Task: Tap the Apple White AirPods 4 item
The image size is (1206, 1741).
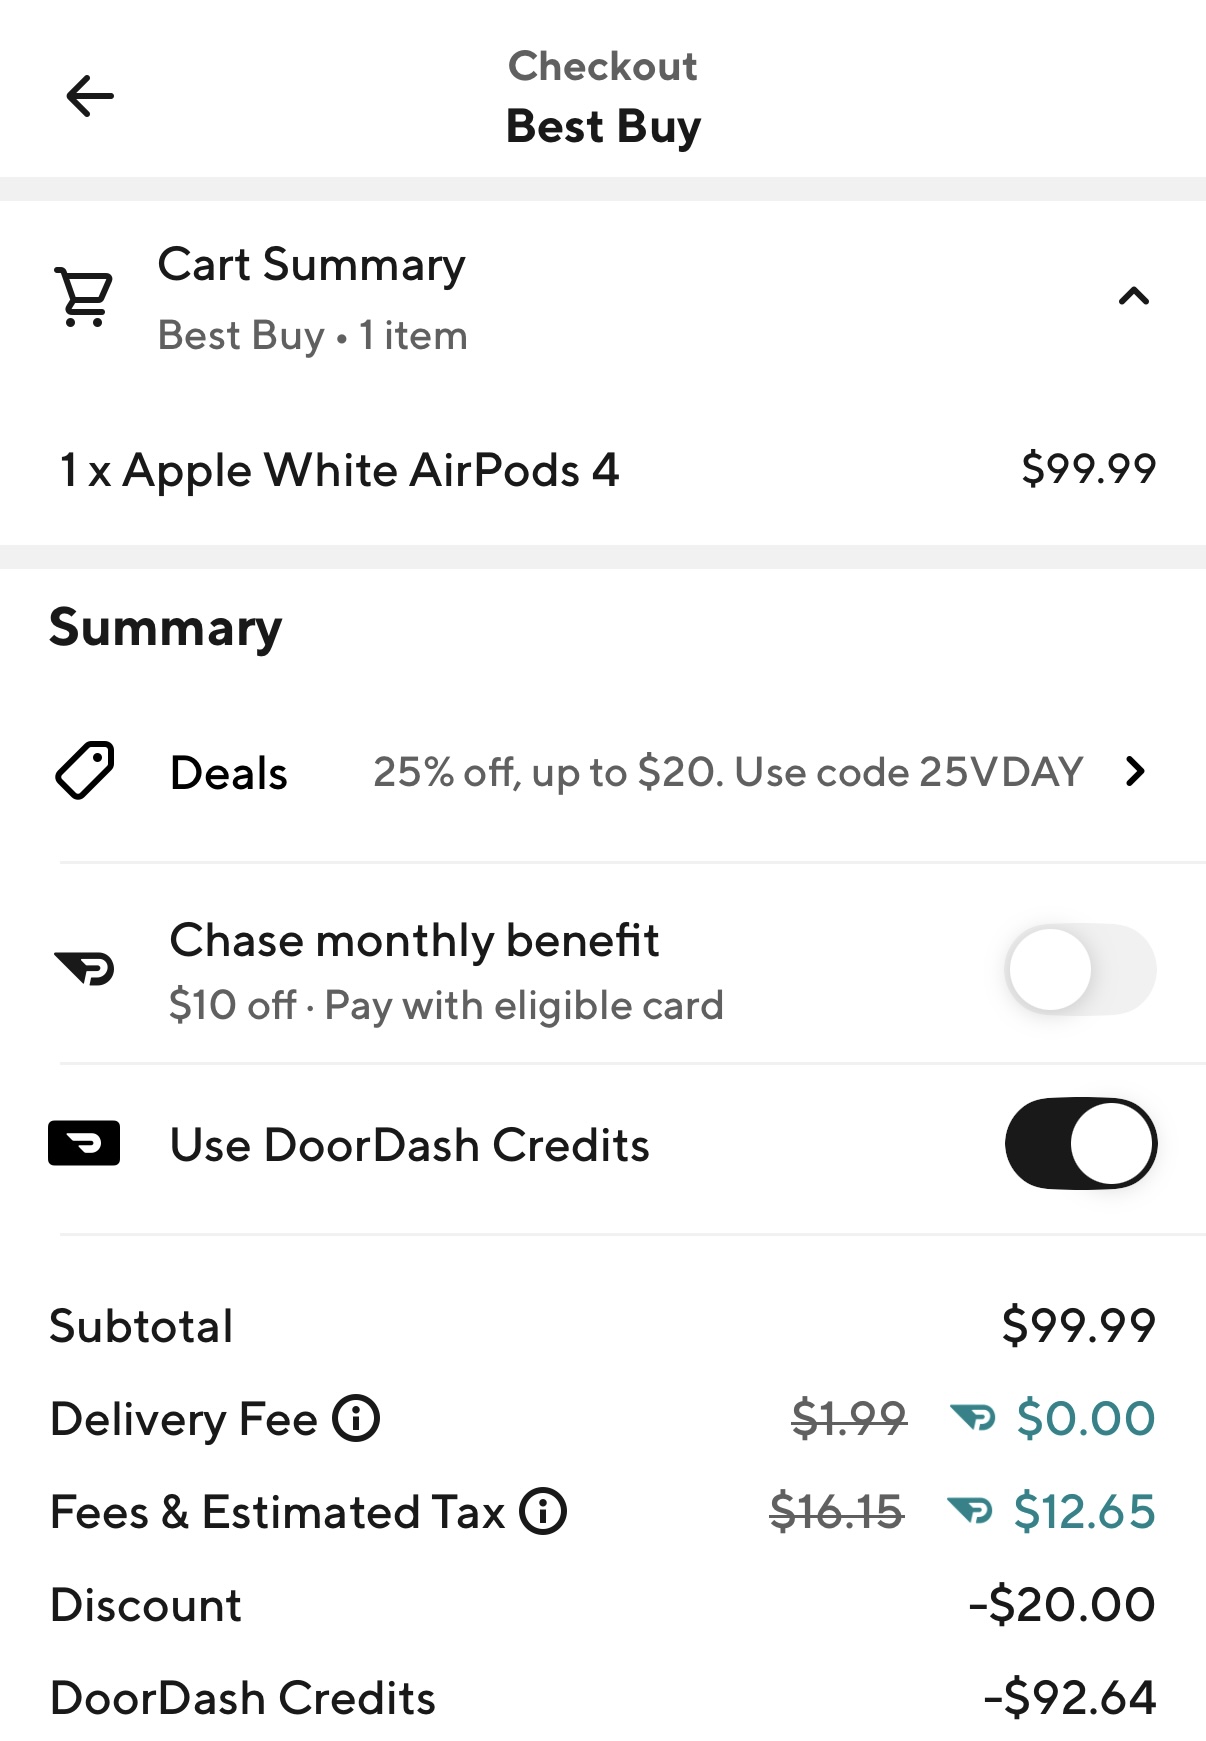Action: click(340, 470)
